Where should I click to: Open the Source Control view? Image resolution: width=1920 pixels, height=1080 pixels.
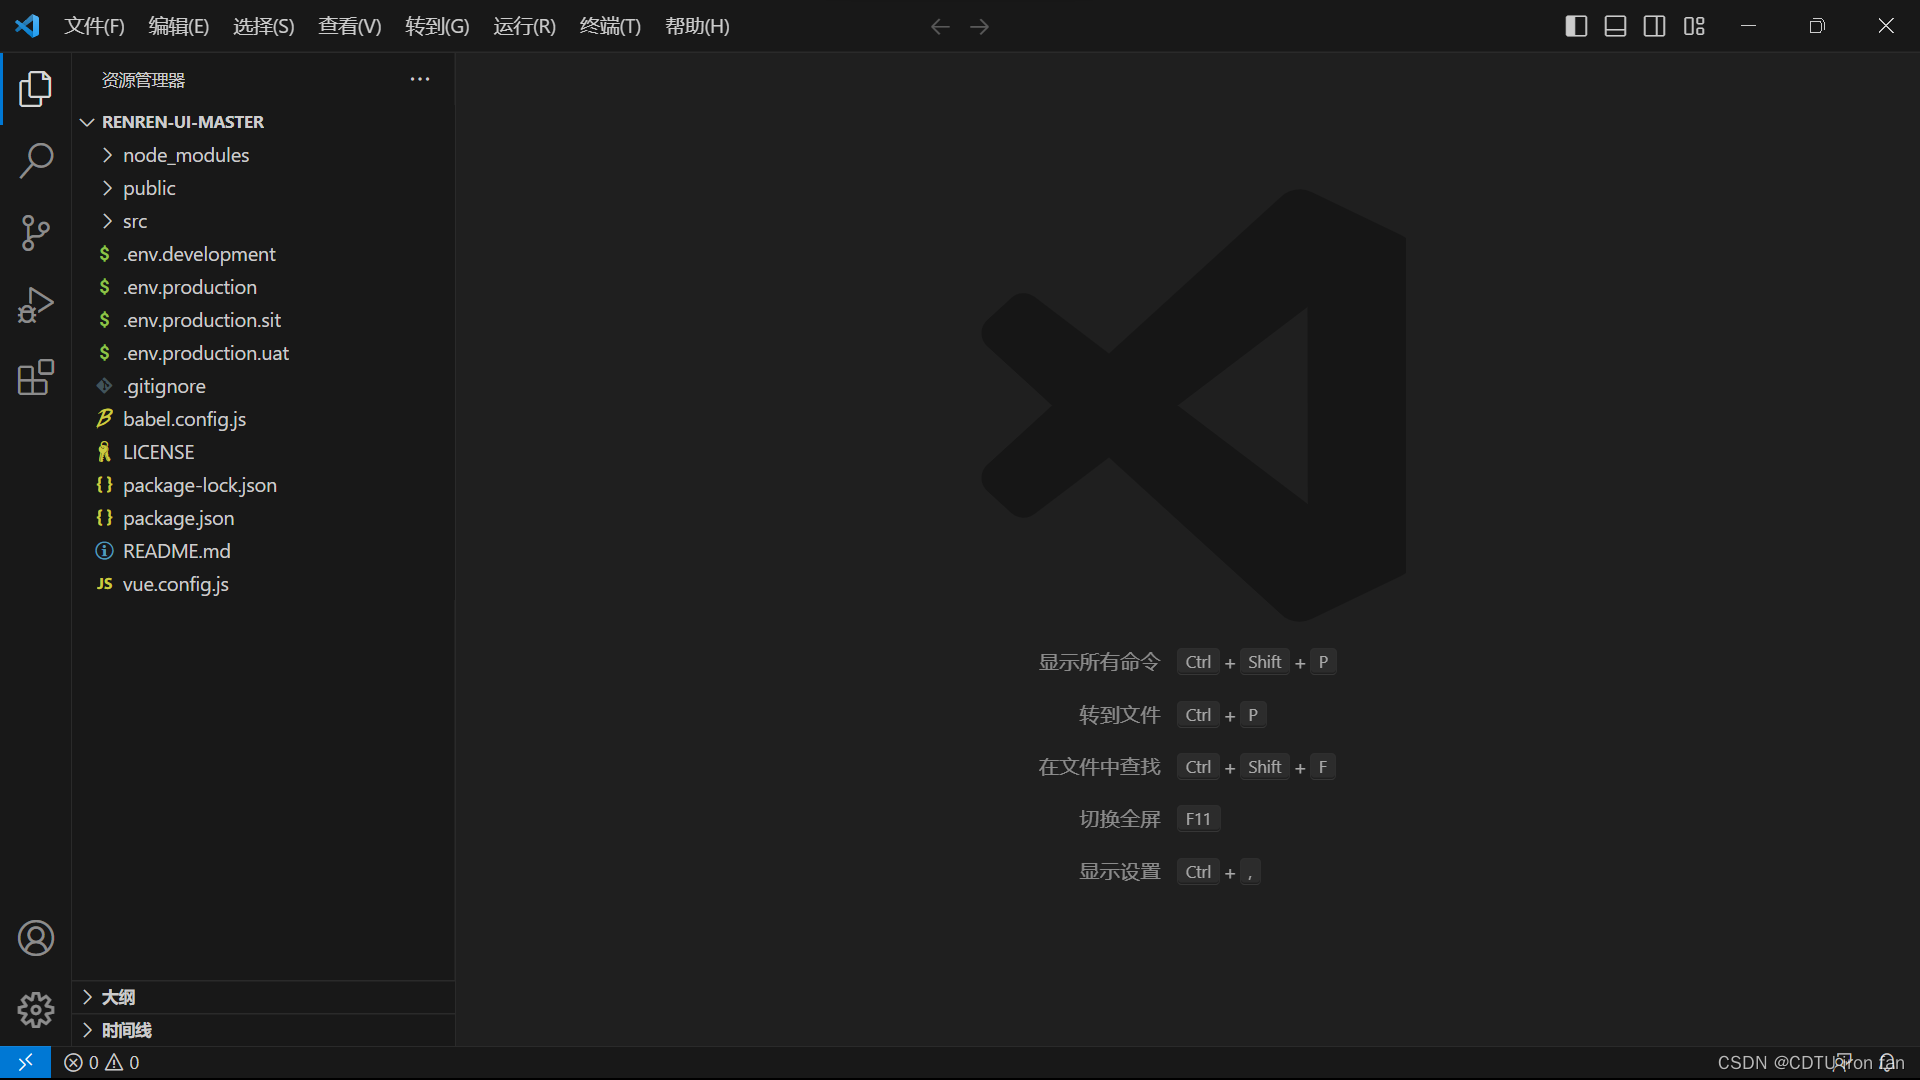36,233
